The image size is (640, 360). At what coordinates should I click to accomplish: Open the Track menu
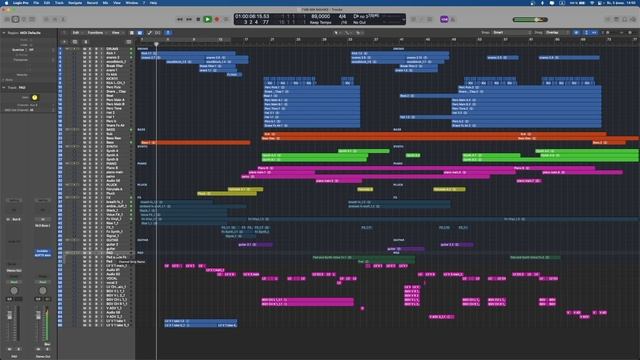pos(59,3)
